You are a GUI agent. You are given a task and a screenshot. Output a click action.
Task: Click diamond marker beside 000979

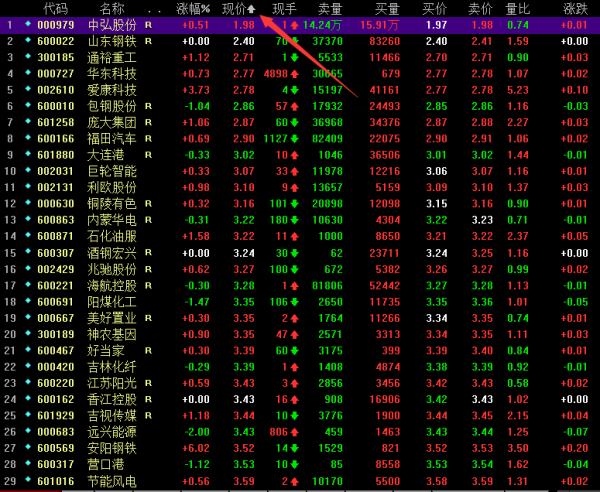(x=28, y=24)
